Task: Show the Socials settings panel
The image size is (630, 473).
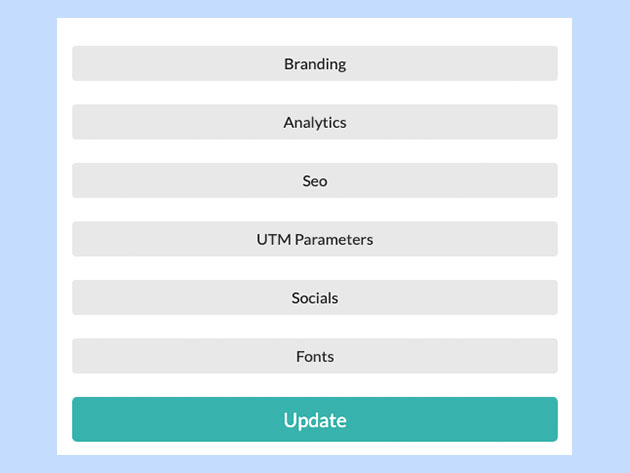Action: [x=314, y=298]
